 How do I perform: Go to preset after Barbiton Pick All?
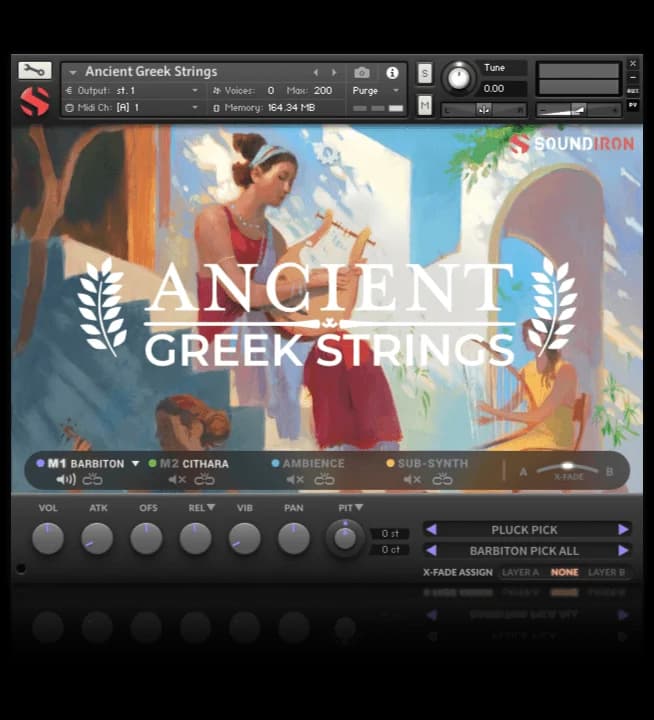click(x=623, y=550)
